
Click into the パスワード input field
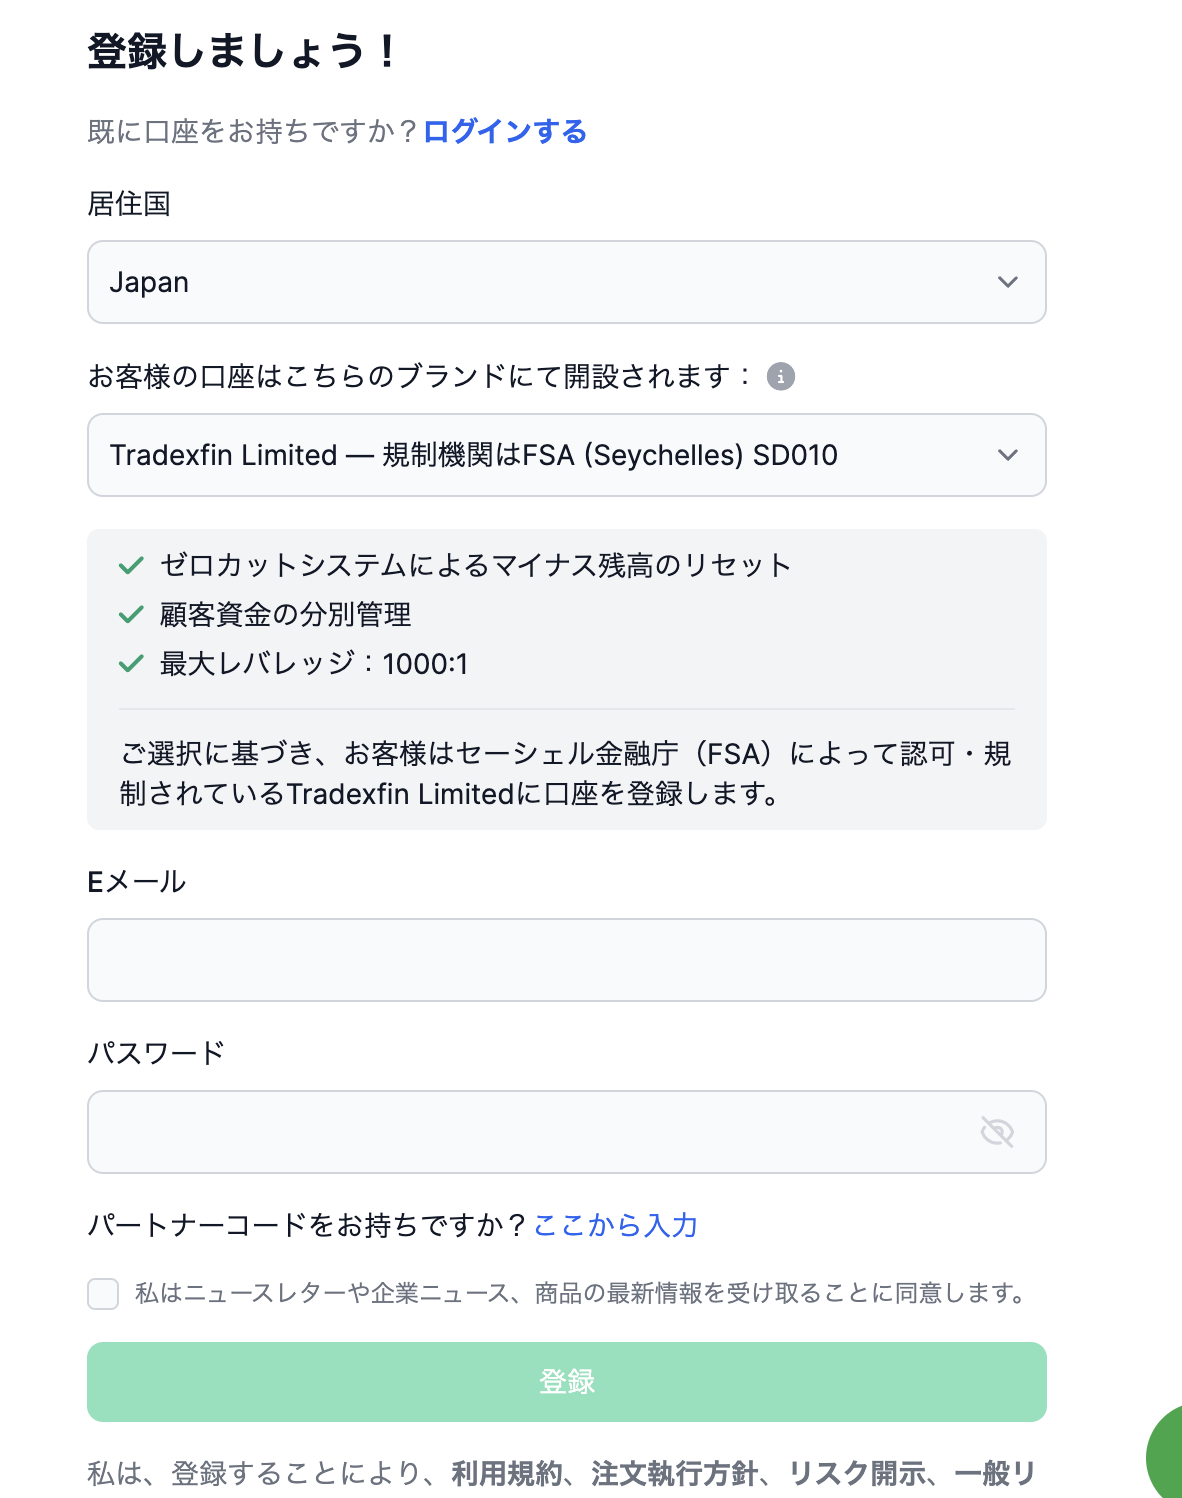[x=530, y=1132]
